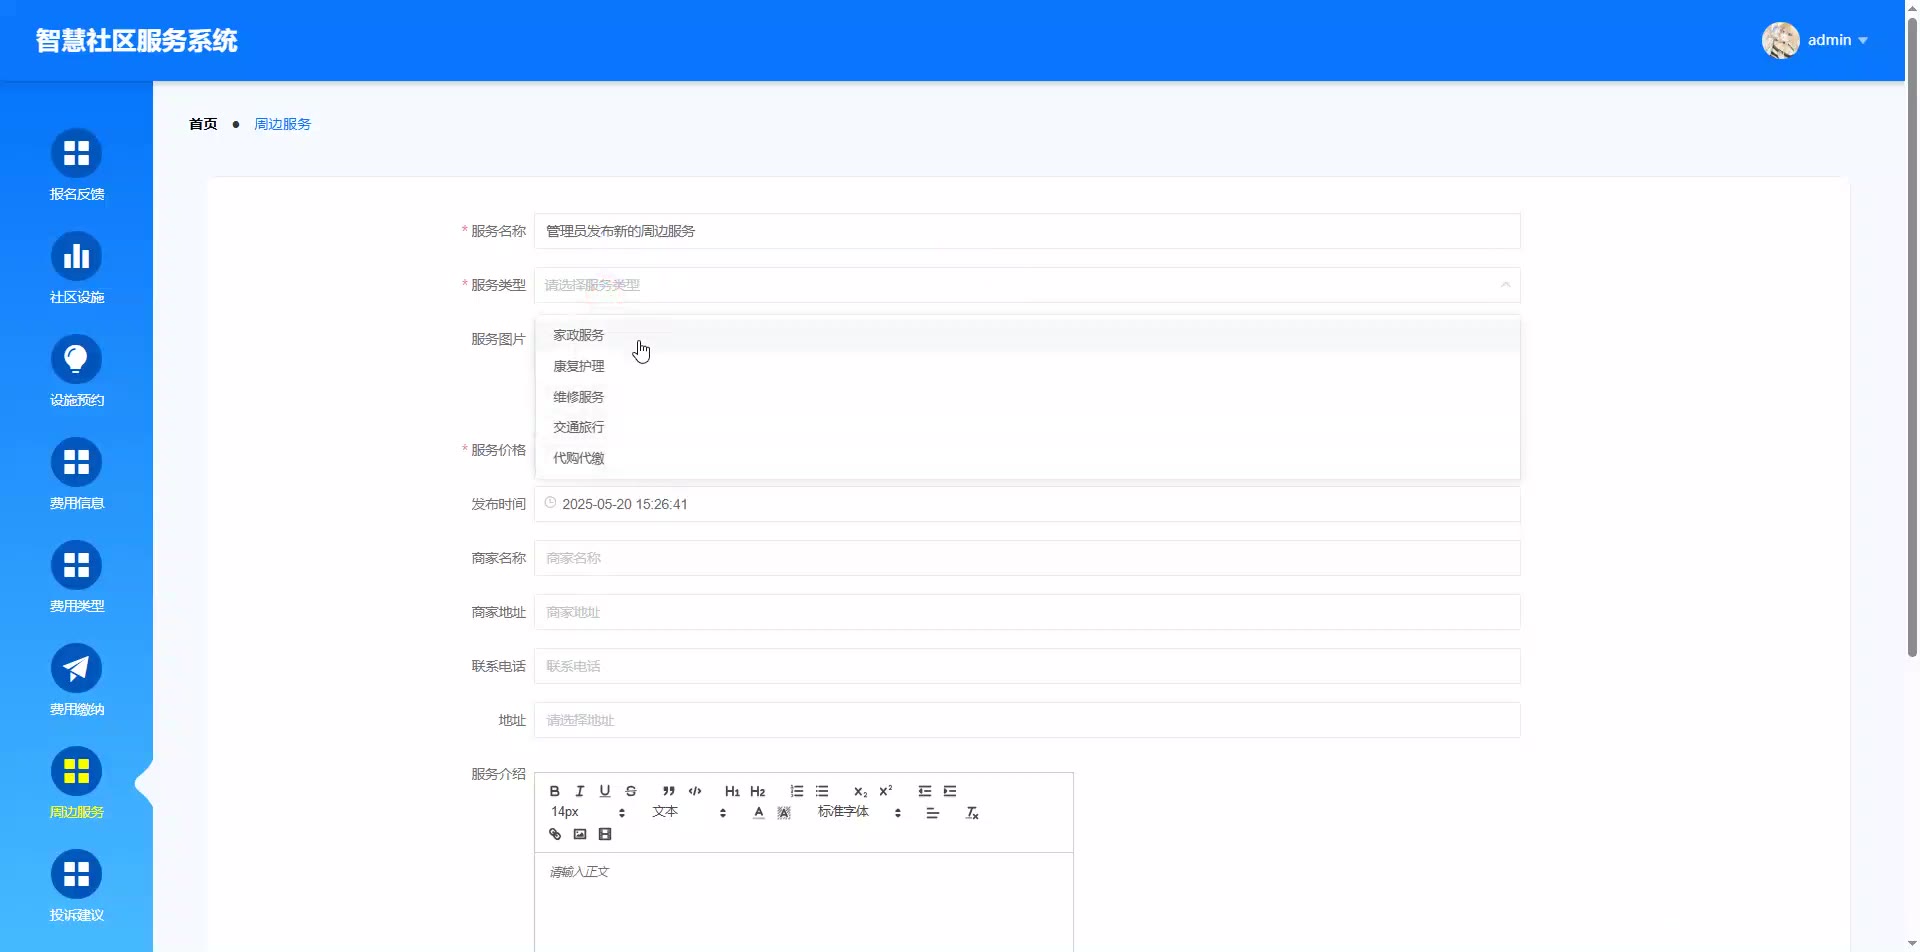
Task: Open 费用缴纳 paper plane icon
Action: (77, 668)
